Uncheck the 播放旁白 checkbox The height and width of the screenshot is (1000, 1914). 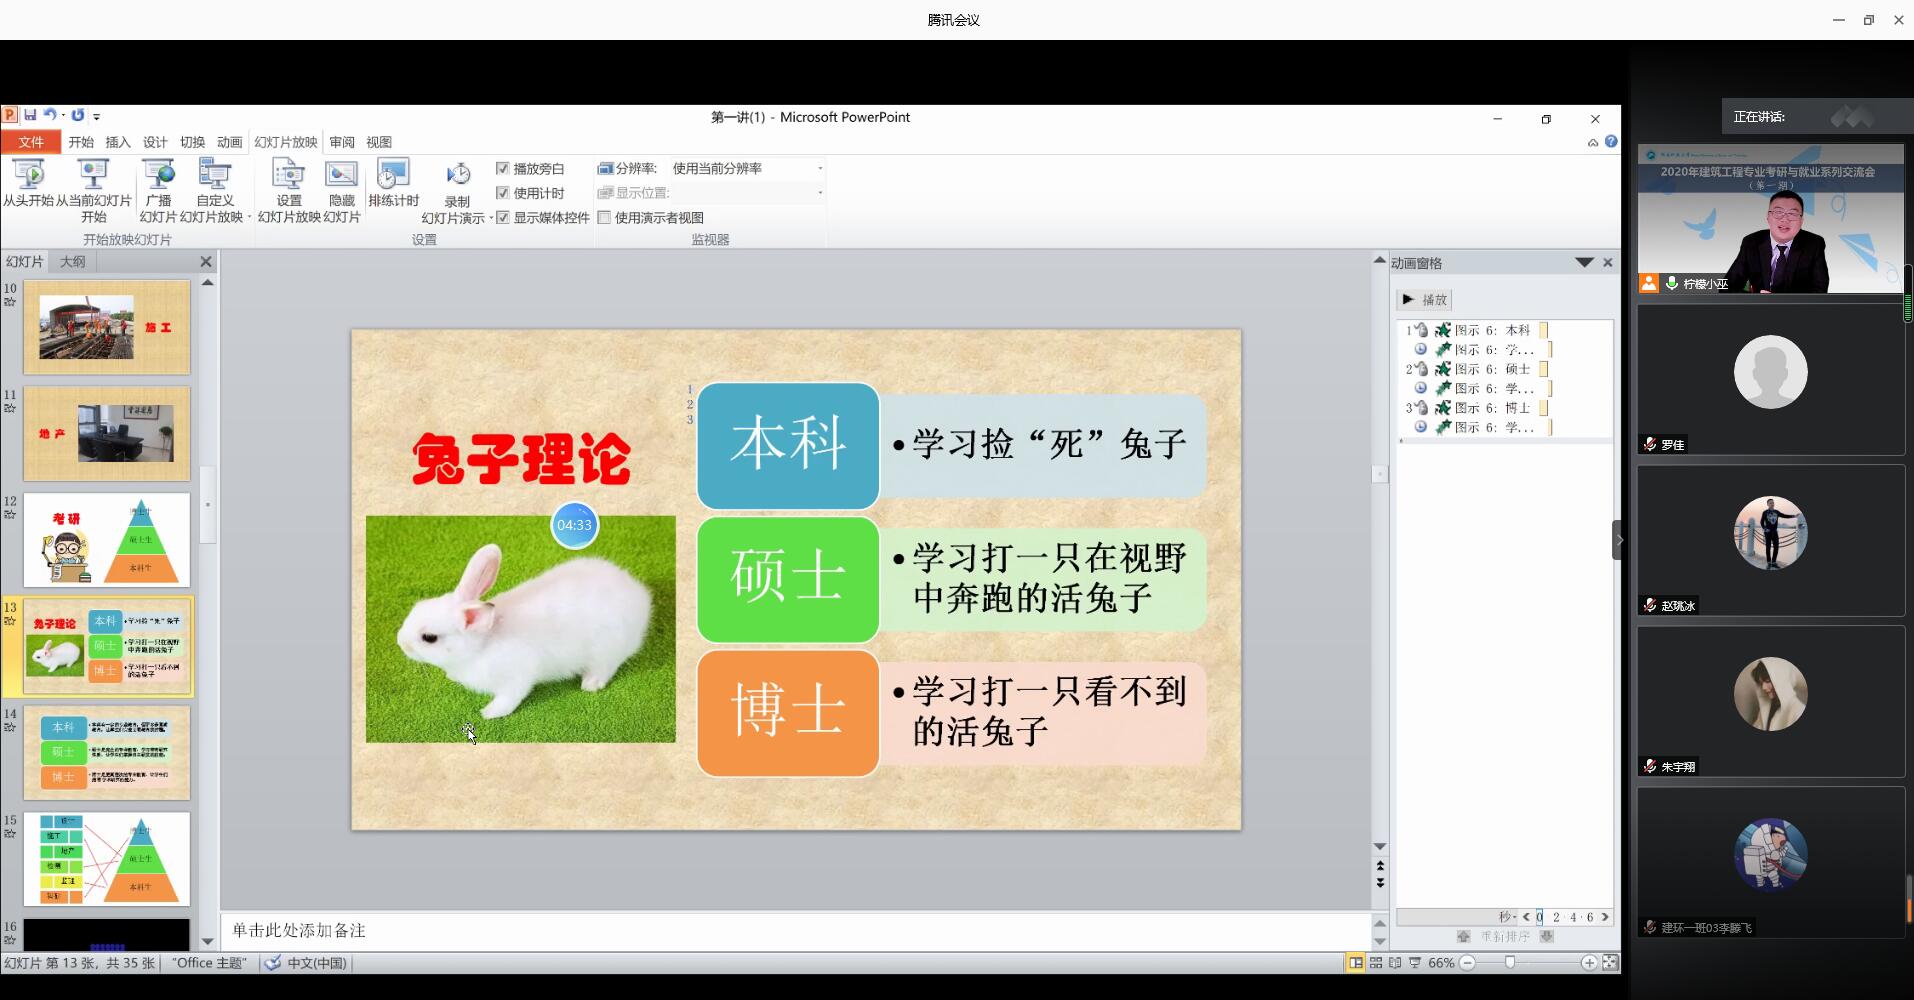click(x=504, y=168)
